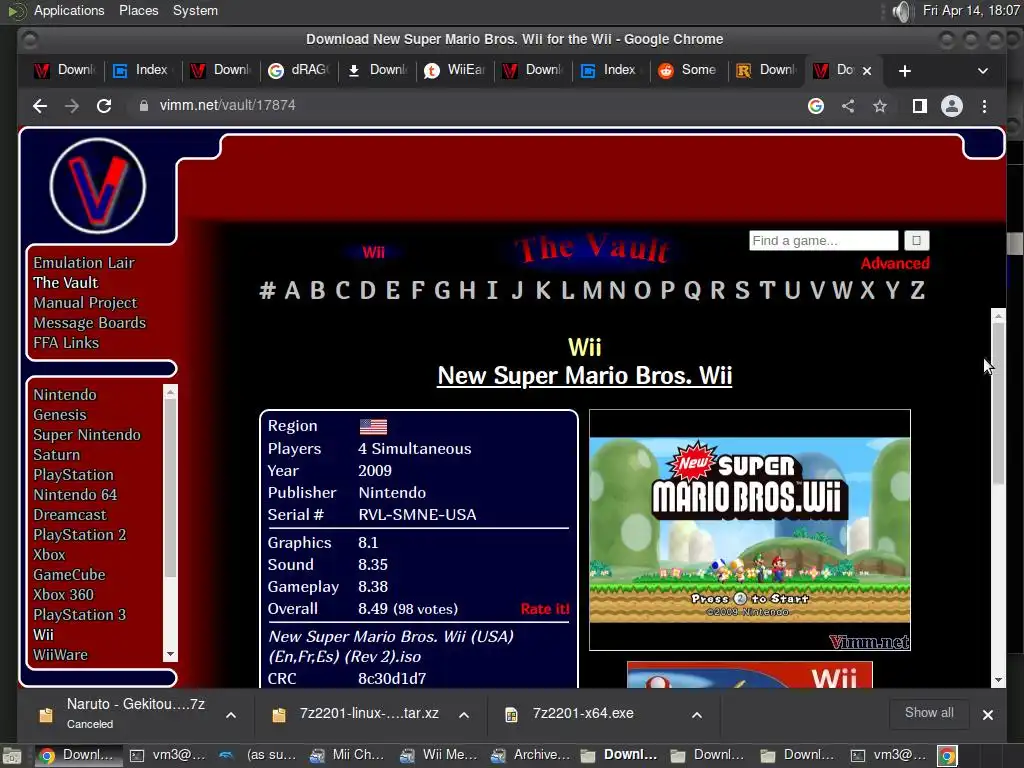The height and width of the screenshot is (768, 1024).
Task: Select the Nintendo 64 console link
Action: [x=75, y=495]
